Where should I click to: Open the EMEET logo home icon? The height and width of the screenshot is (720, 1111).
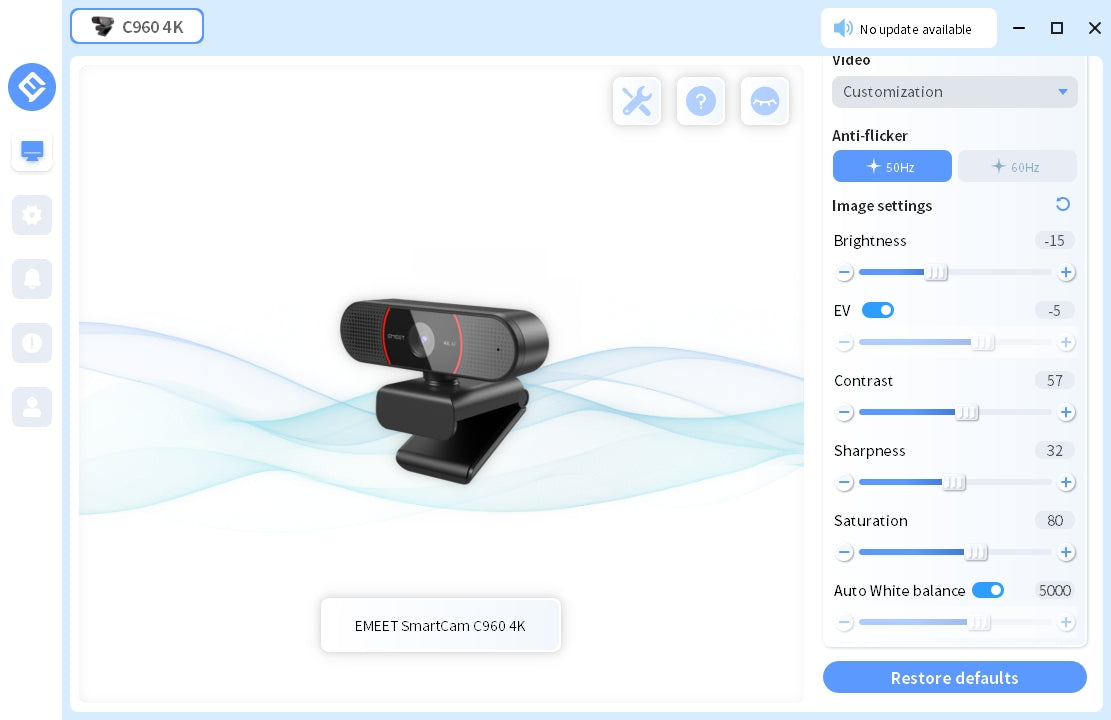point(32,87)
